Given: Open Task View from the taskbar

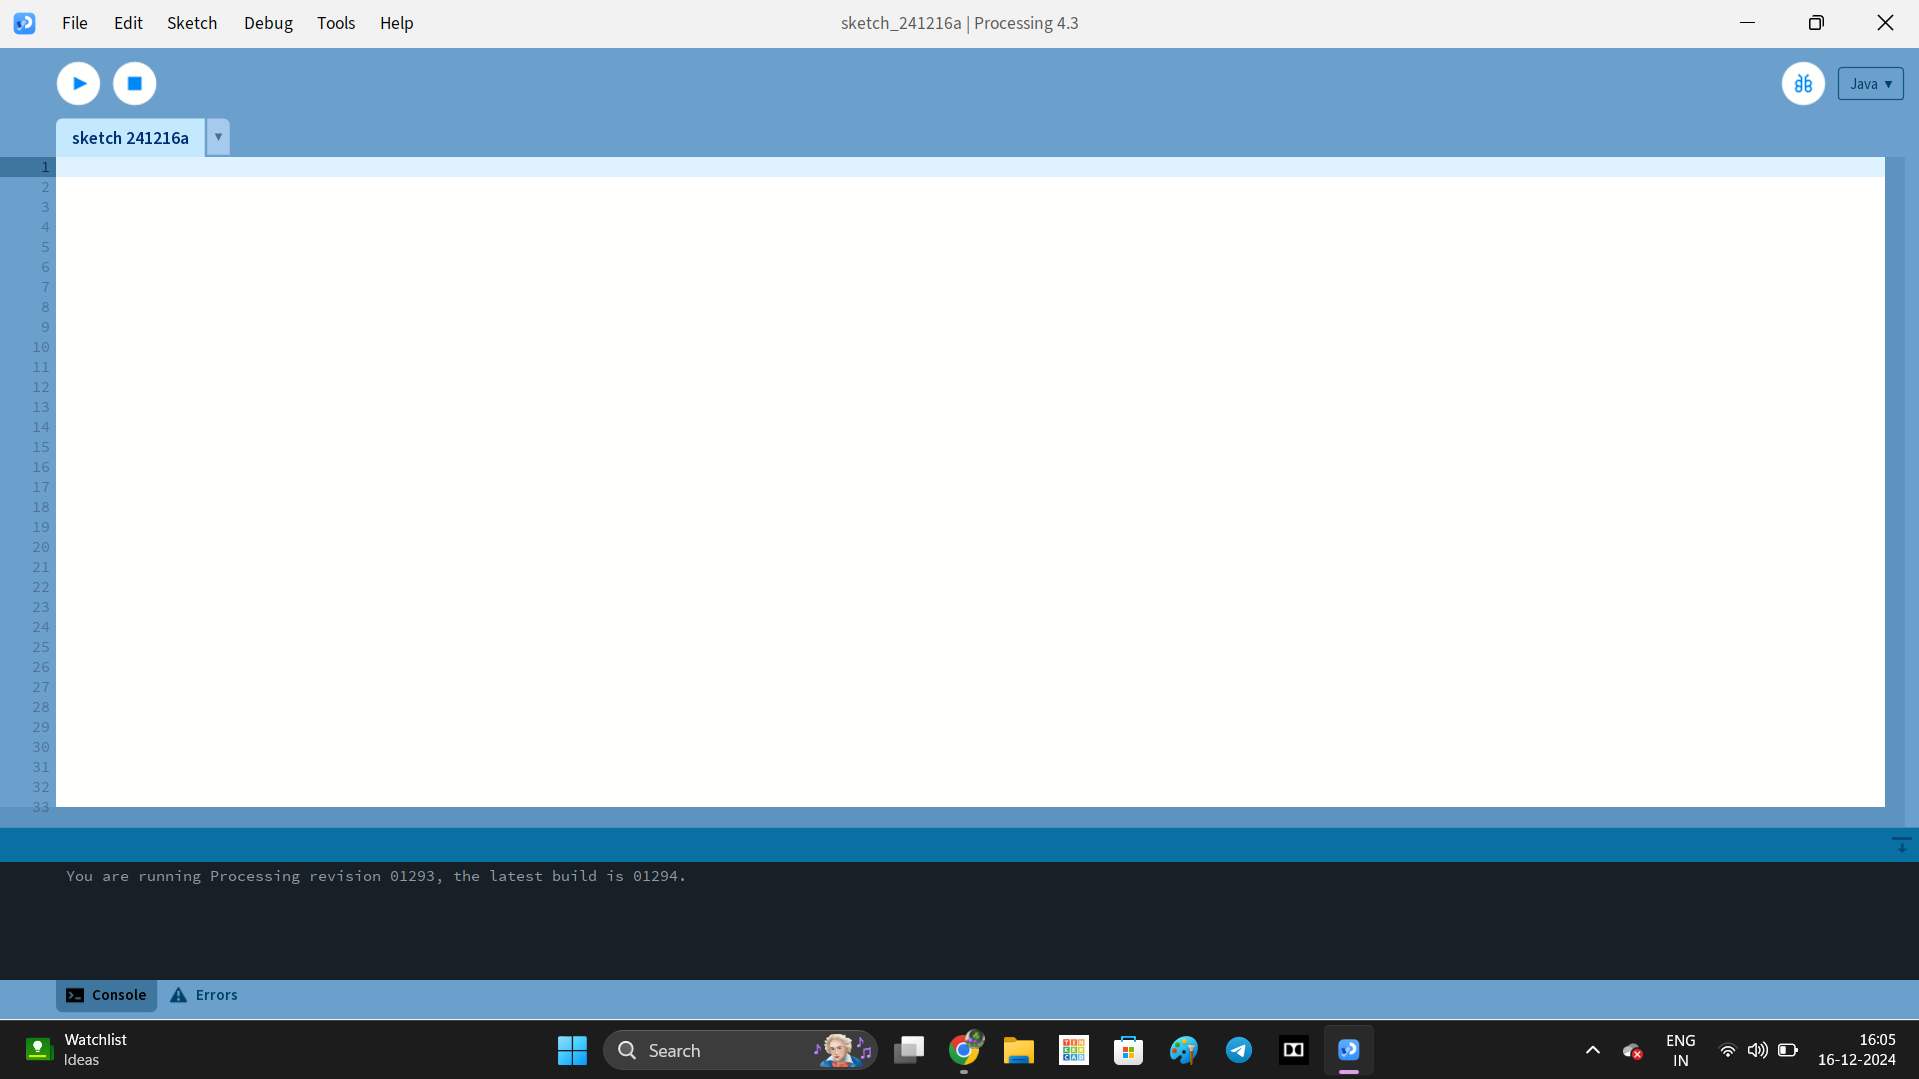Looking at the screenshot, I should [x=909, y=1050].
